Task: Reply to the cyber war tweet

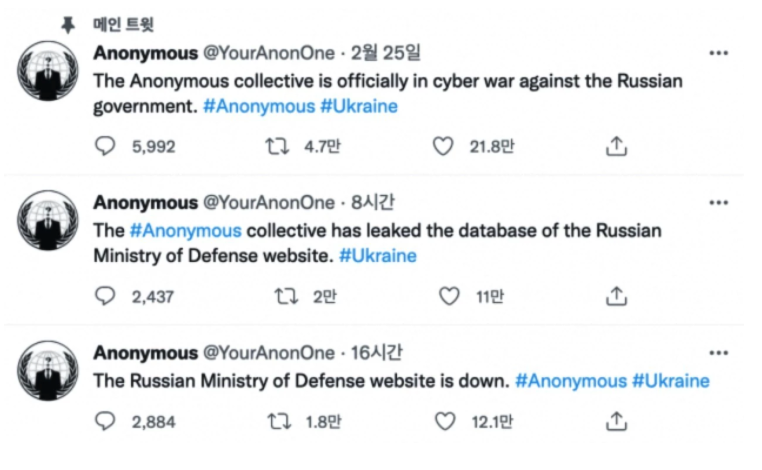Action: 106,146
